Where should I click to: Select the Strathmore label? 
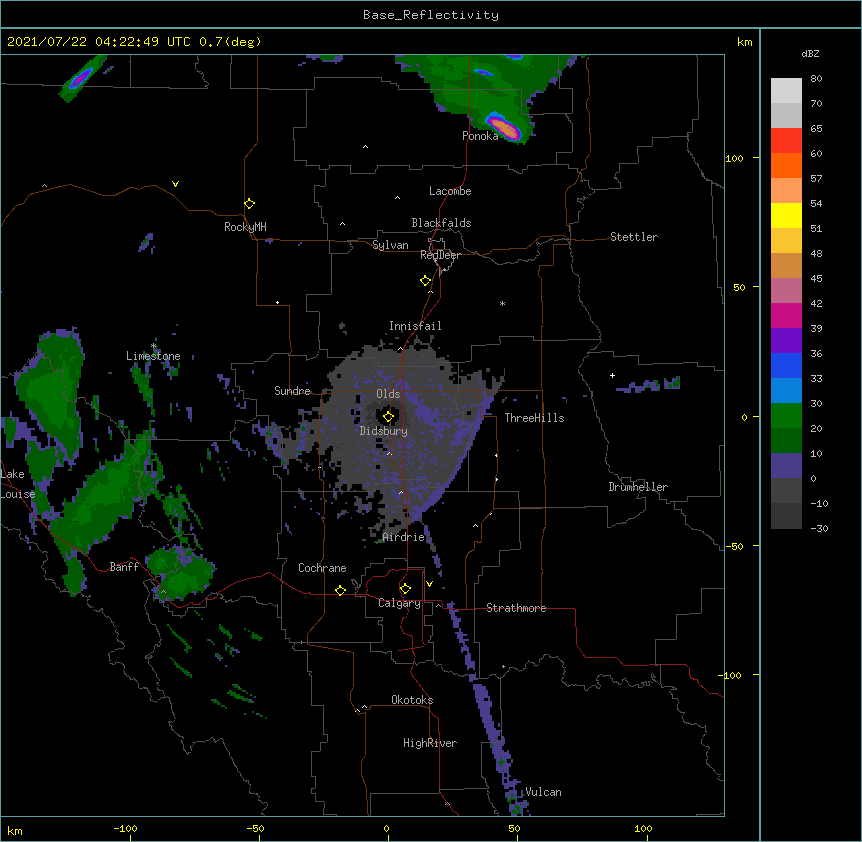(x=516, y=608)
